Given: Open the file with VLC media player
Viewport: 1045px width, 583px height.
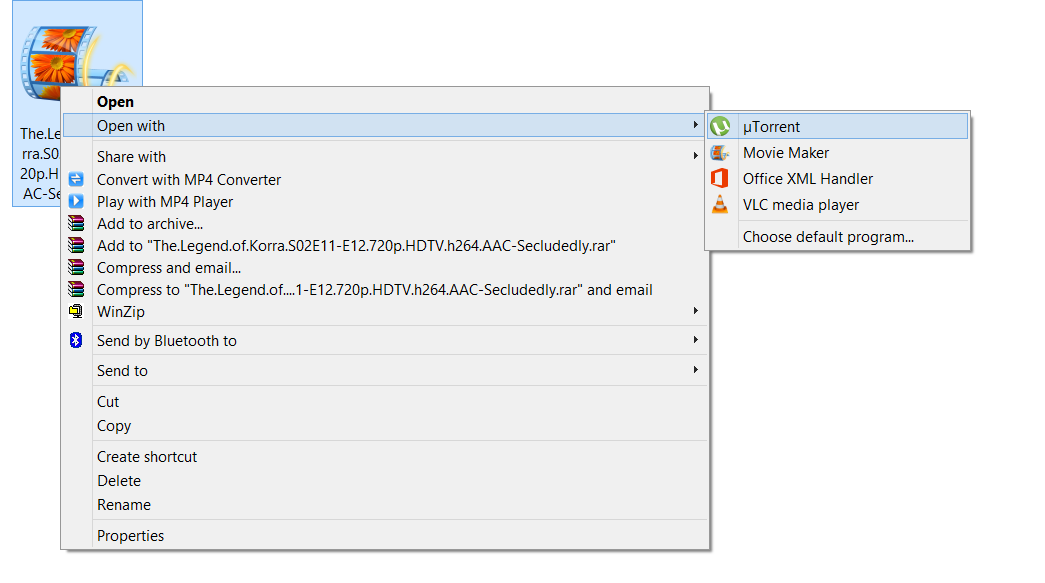Looking at the screenshot, I should [x=837, y=205].
